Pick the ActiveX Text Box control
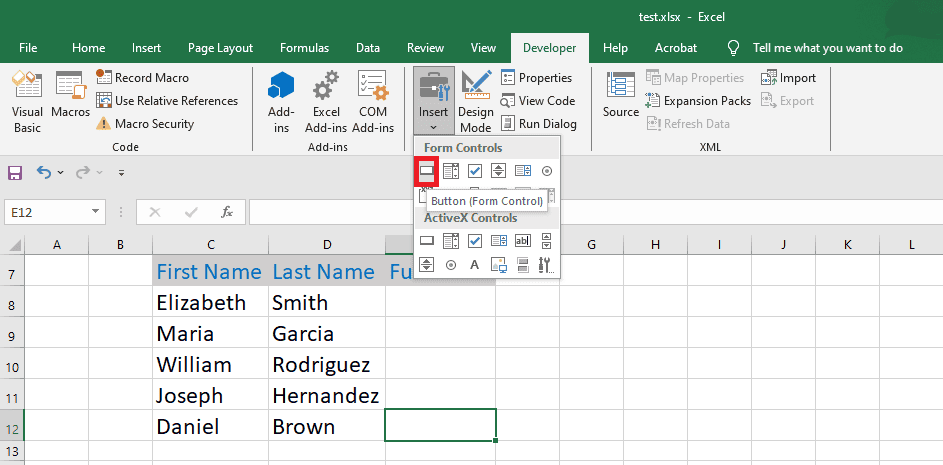Image resolution: width=943 pixels, height=465 pixels. click(x=522, y=240)
